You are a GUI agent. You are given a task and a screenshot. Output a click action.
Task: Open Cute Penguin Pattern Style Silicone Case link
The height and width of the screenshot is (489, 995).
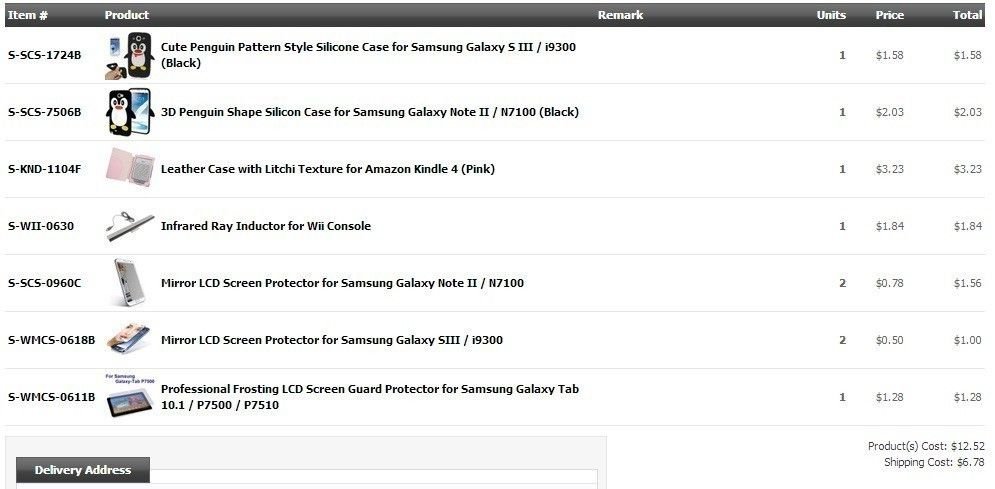tap(368, 55)
